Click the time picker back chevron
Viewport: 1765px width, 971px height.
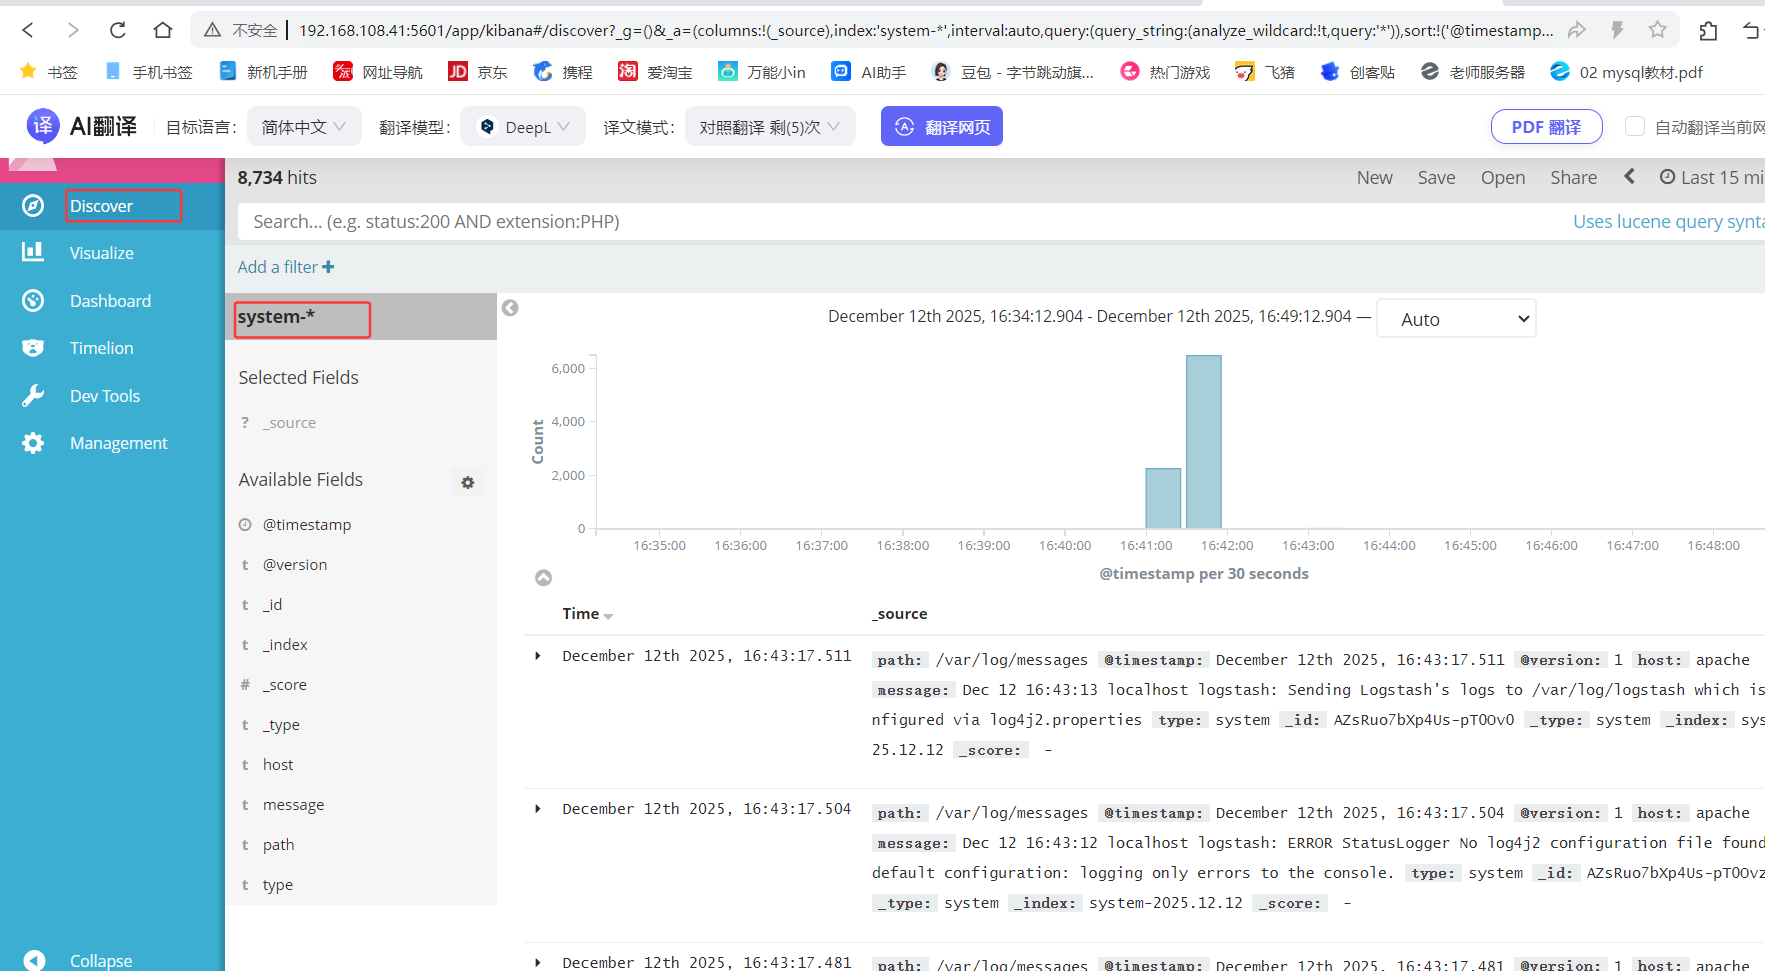1629,176
